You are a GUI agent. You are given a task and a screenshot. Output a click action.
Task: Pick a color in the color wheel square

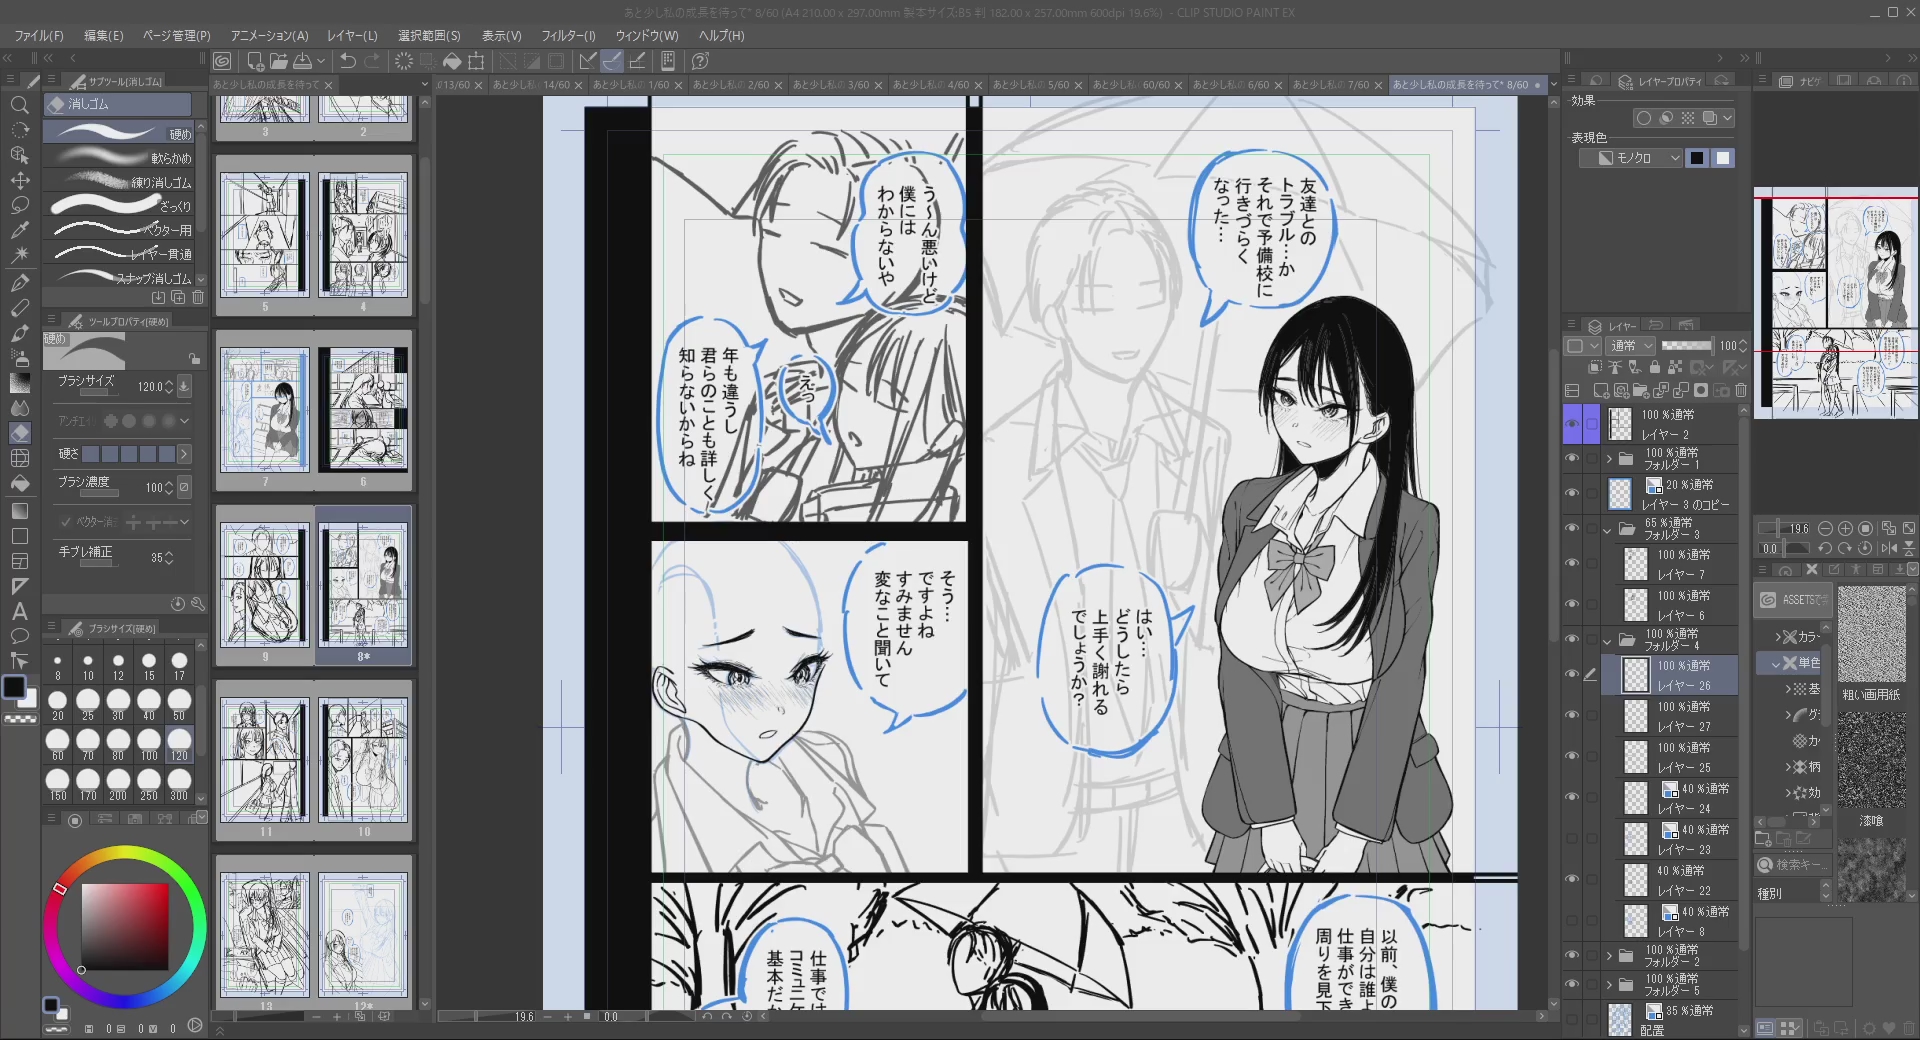pos(125,925)
